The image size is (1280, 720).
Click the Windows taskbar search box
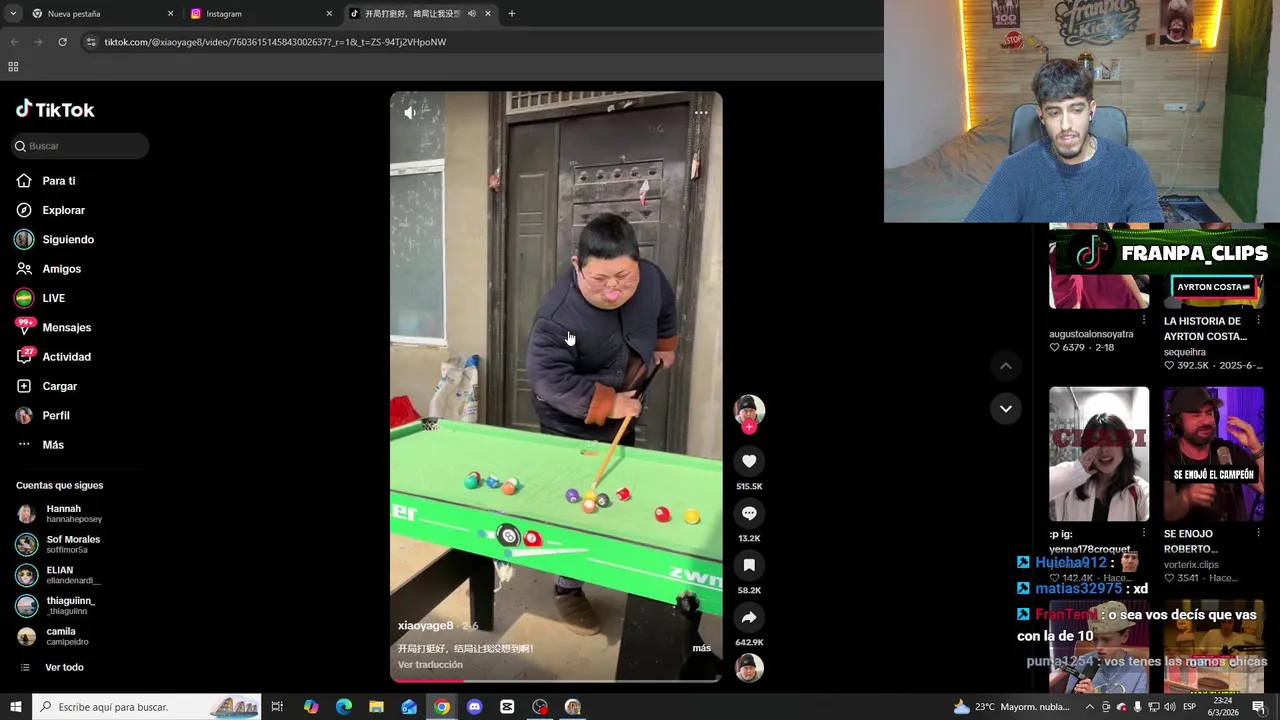pyautogui.click(x=146, y=707)
